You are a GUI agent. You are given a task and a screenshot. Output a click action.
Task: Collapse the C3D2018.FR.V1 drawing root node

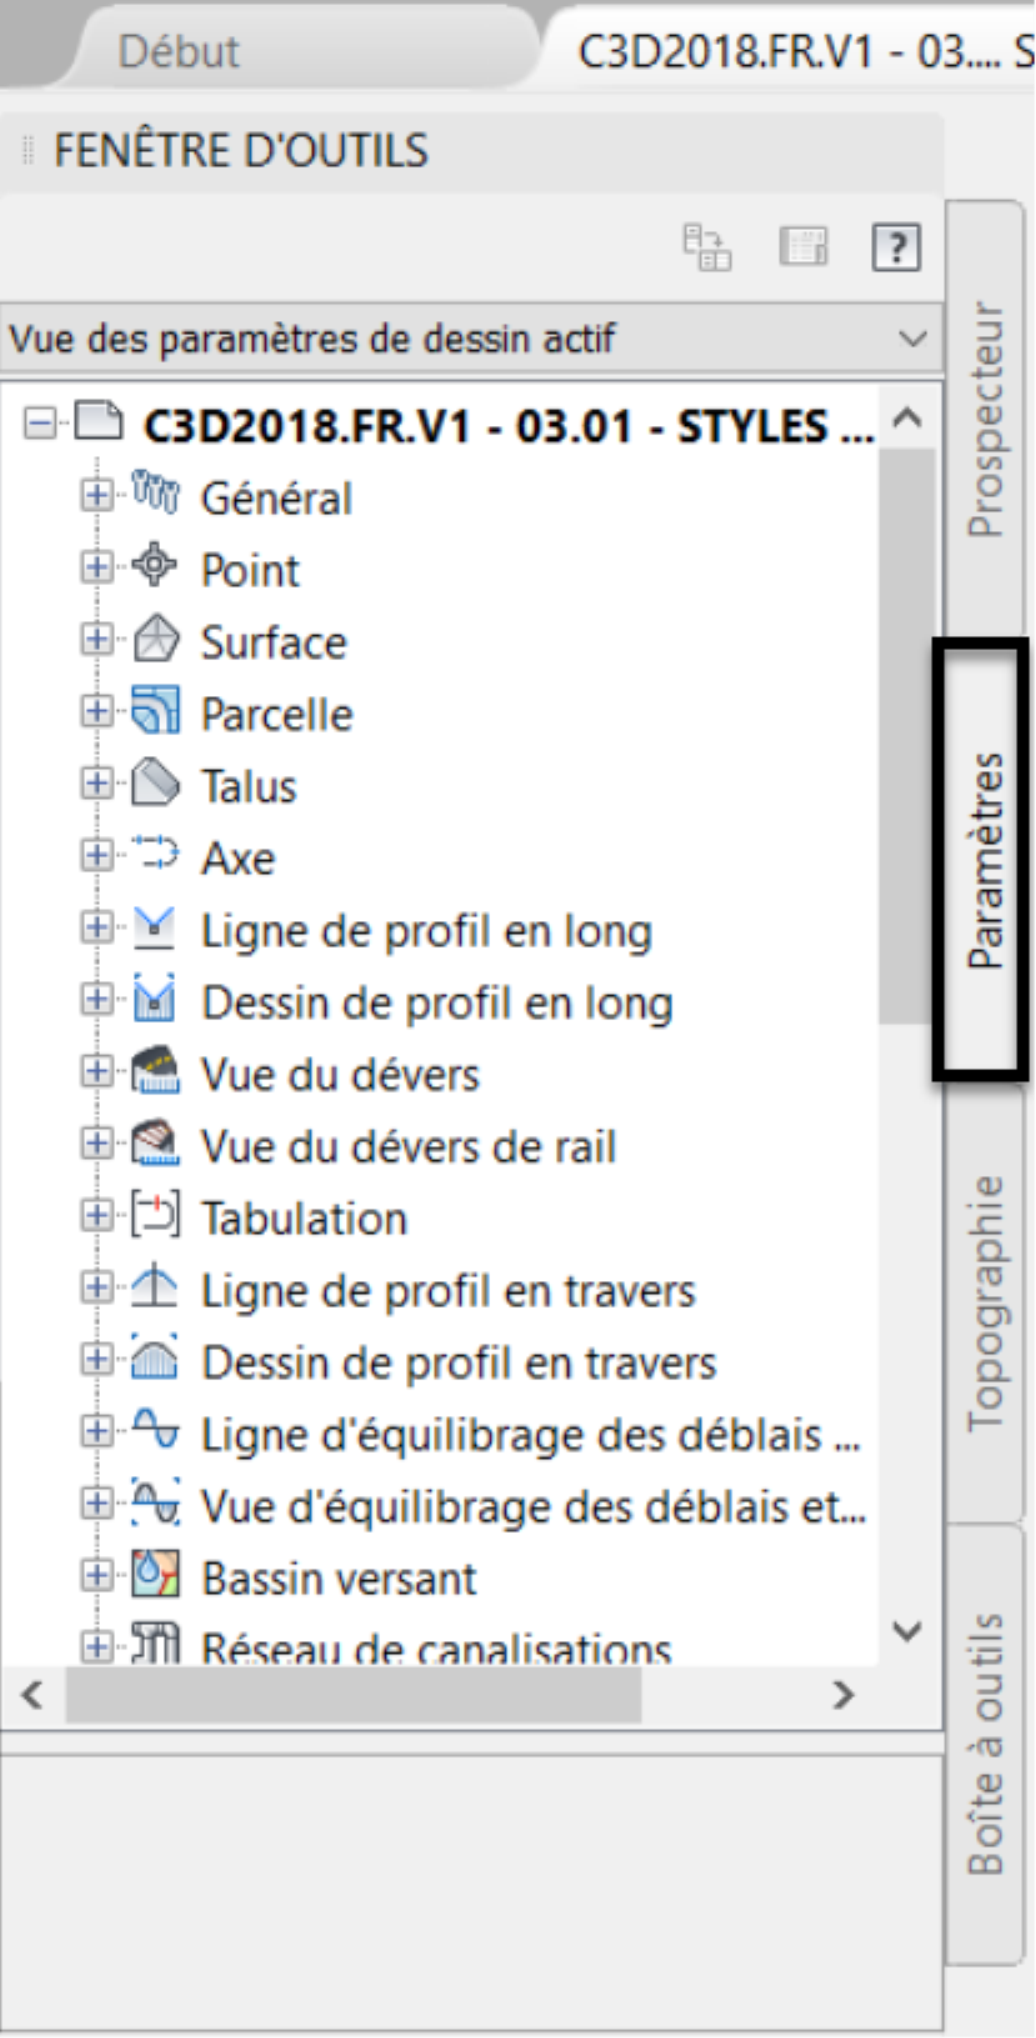pyautogui.click(x=39, y=424)
